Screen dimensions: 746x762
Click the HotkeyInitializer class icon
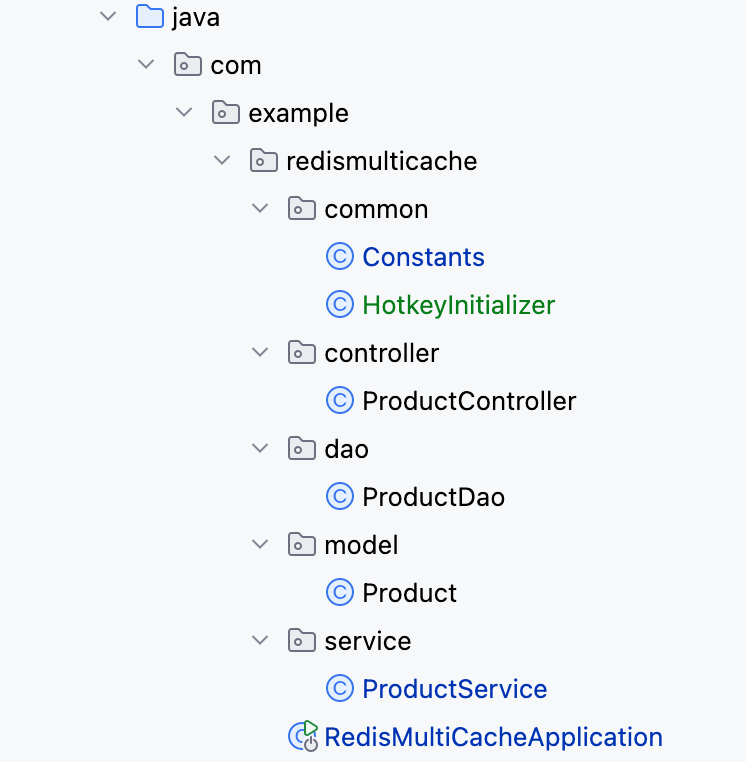(x=340, y=305)
